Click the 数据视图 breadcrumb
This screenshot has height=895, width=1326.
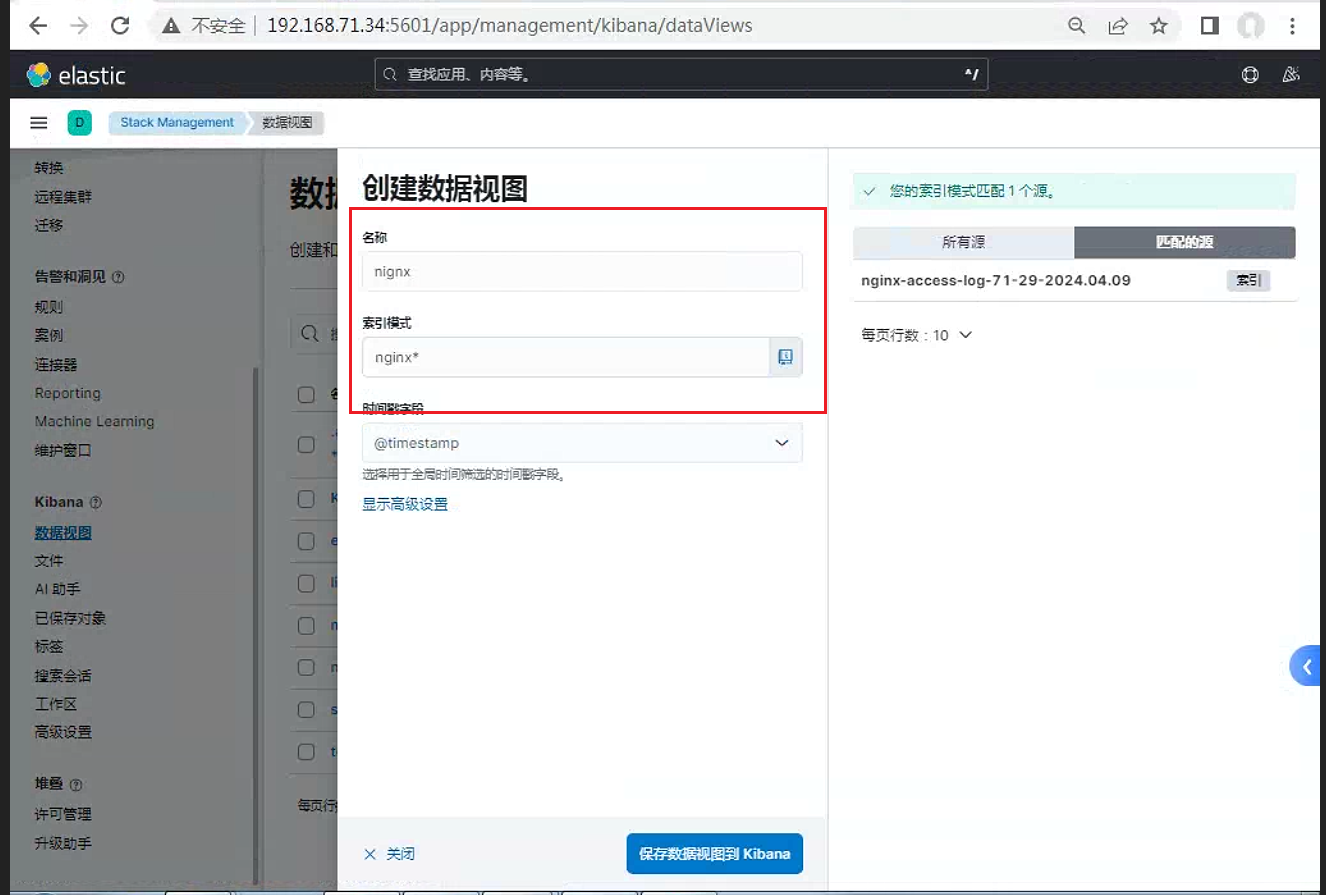(288, 123)
